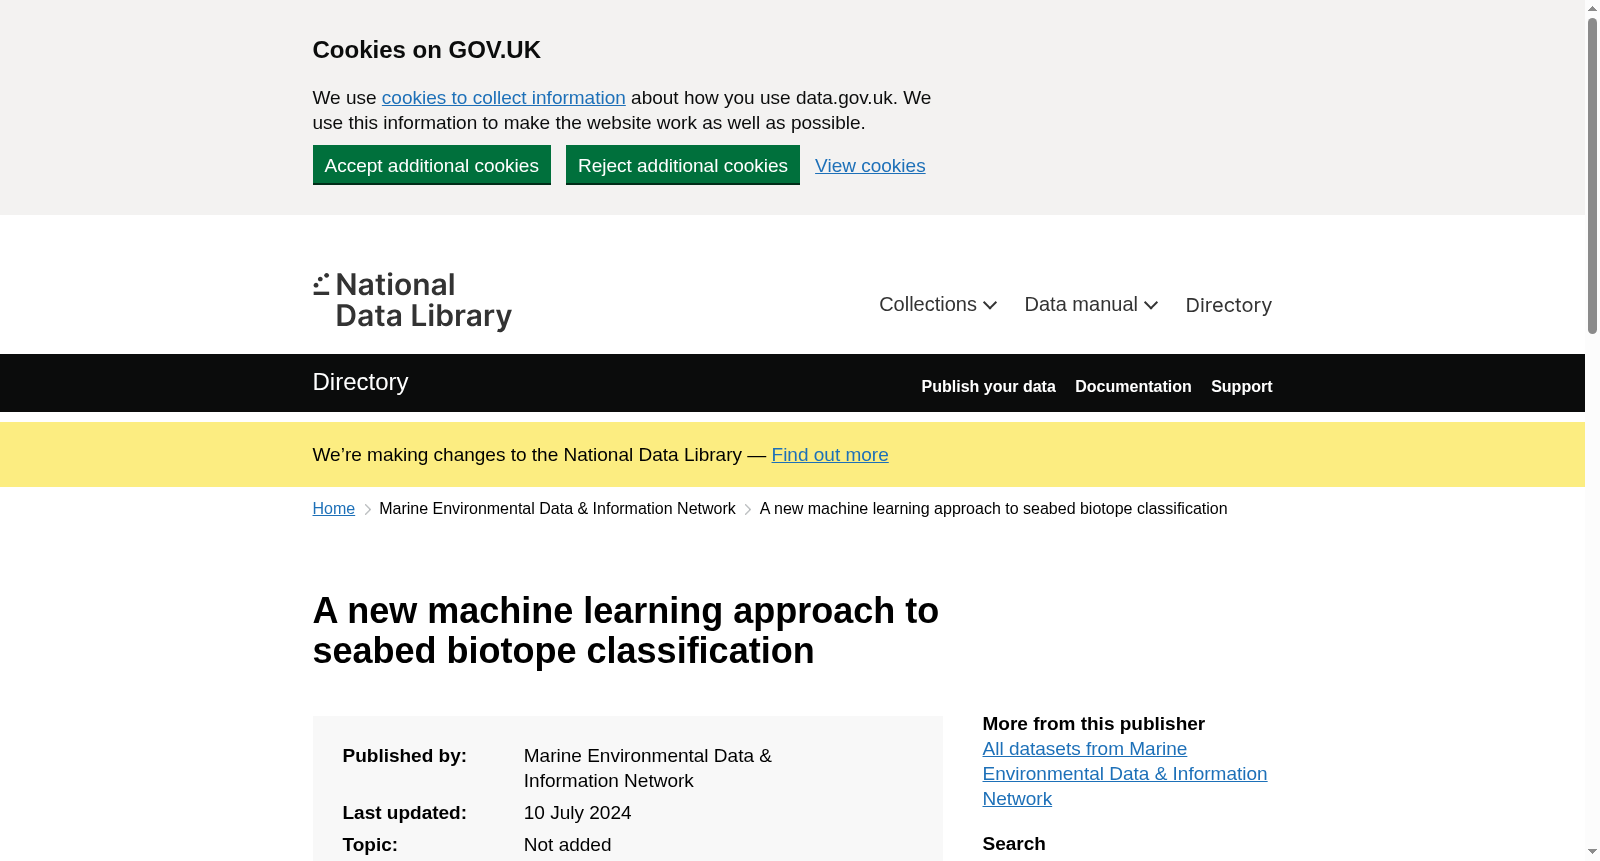Click Find out more in yellow banner
This screenshot has width=1600, height=861.
click(830, 455)
